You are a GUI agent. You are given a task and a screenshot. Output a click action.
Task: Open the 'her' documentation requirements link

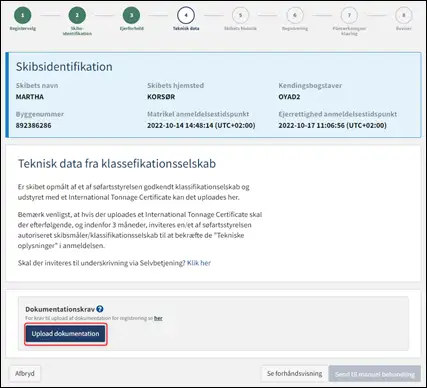[x=158, y=318]
